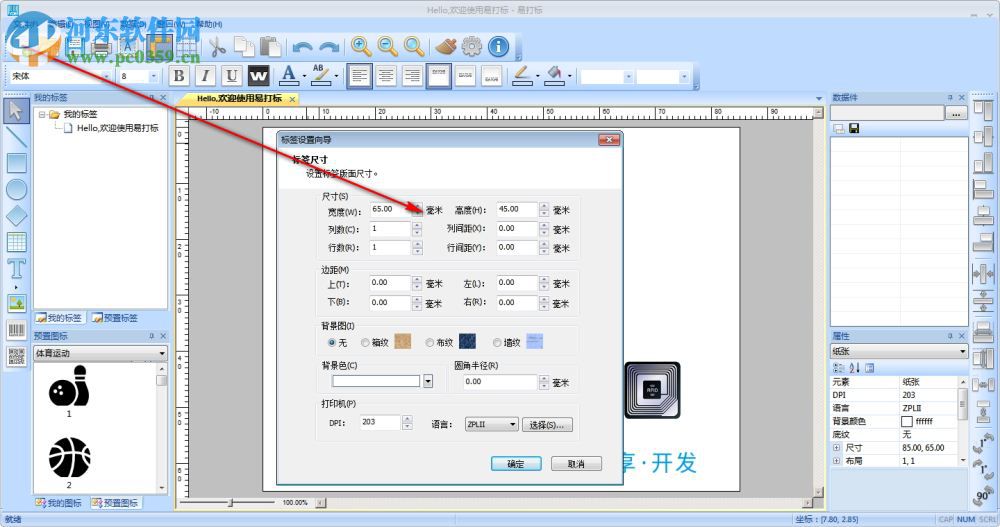Image resolution: width=1000 pixels, height=527 pixels.
Task: Click 确定 button in wizard
Action: (x=516, y=464)
